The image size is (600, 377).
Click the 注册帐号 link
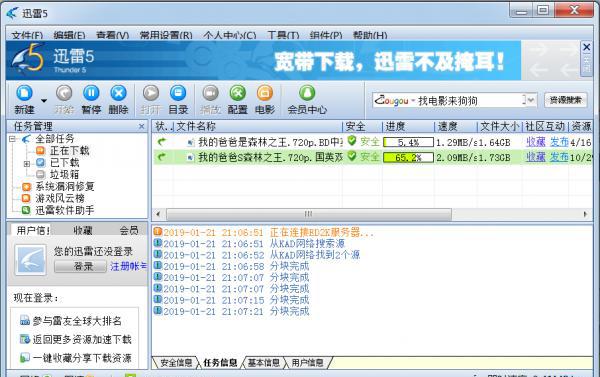(x=128, y=266)
